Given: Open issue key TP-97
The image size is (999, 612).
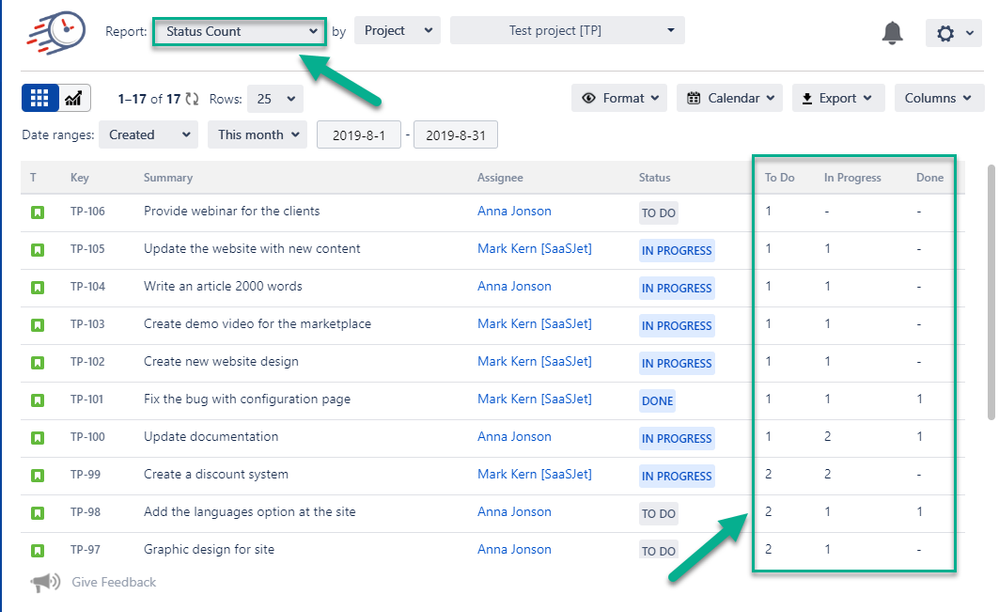Looking at the screenshot, I should tap(85, 549).
